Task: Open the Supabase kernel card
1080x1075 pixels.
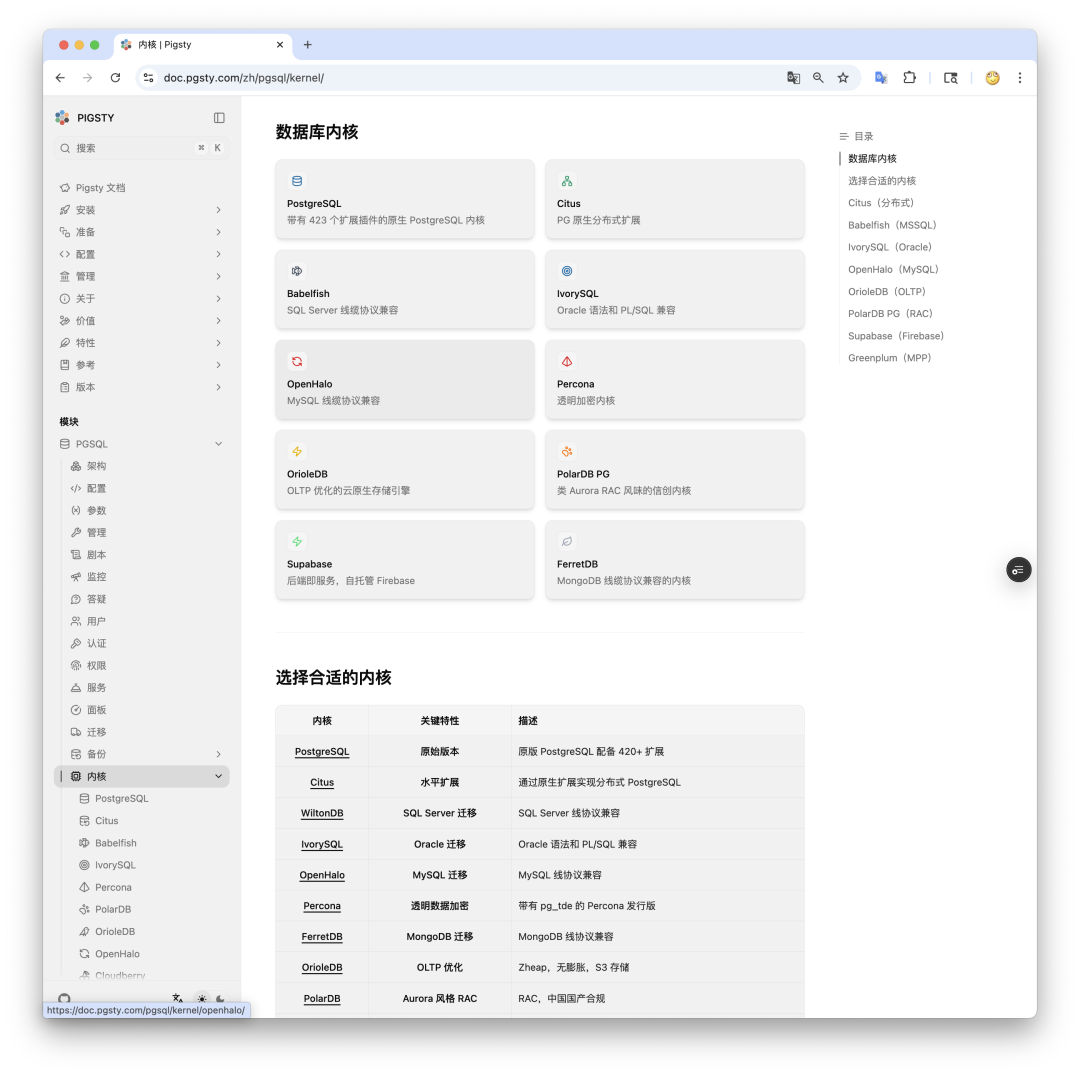Action: point(405,560)
